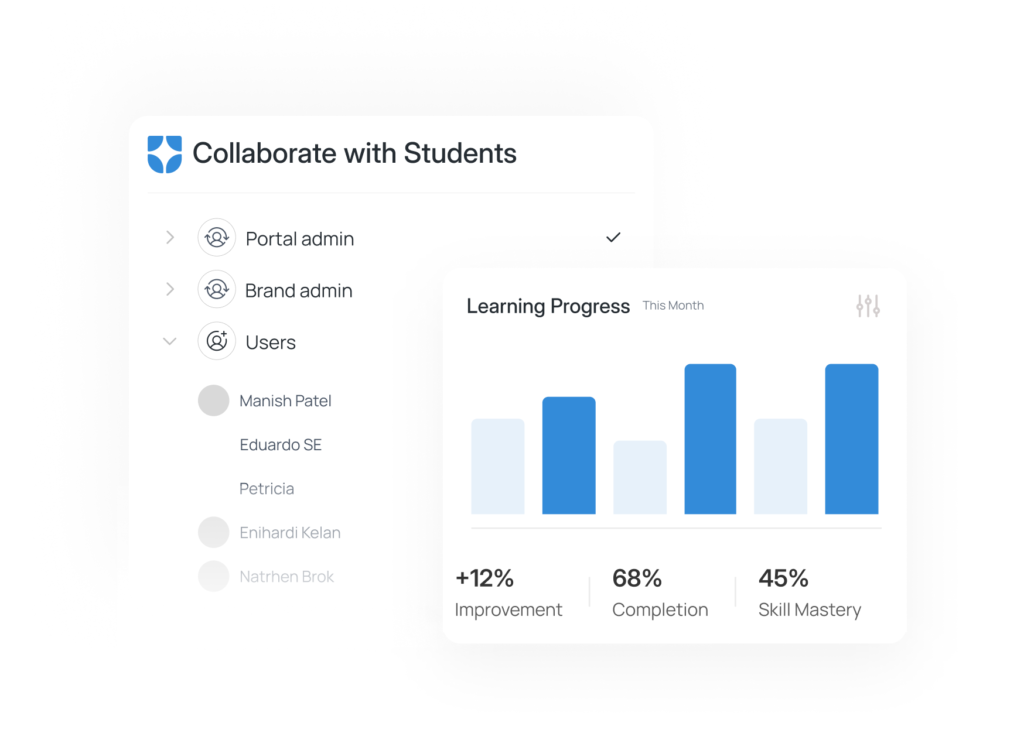
Task: Click the Manish Patel name
Action: 285,400
